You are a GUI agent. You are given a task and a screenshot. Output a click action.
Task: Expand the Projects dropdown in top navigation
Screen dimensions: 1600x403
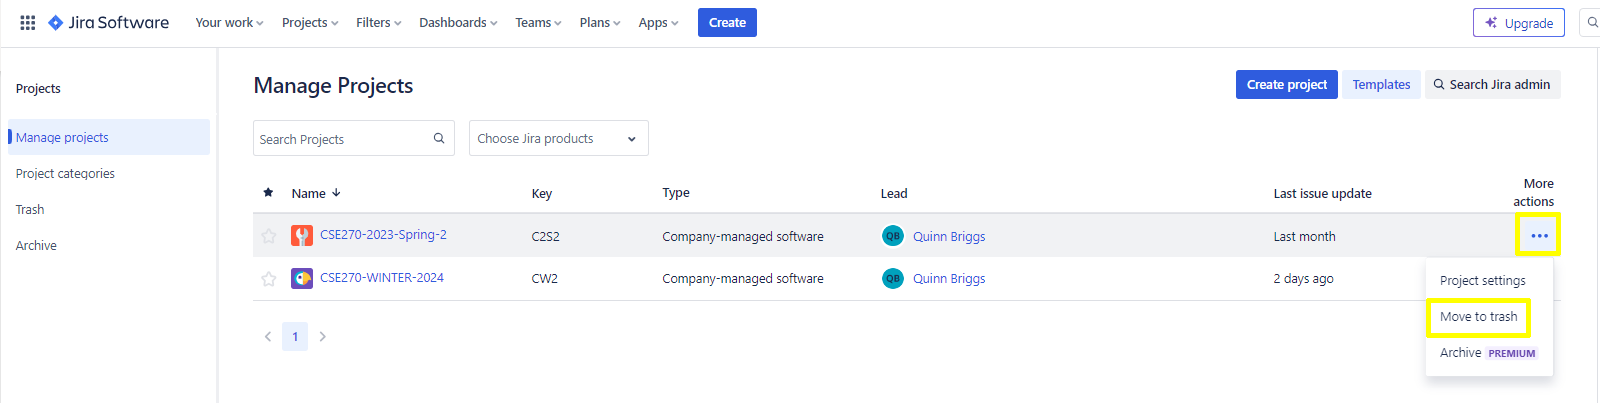tap(310, 22)
